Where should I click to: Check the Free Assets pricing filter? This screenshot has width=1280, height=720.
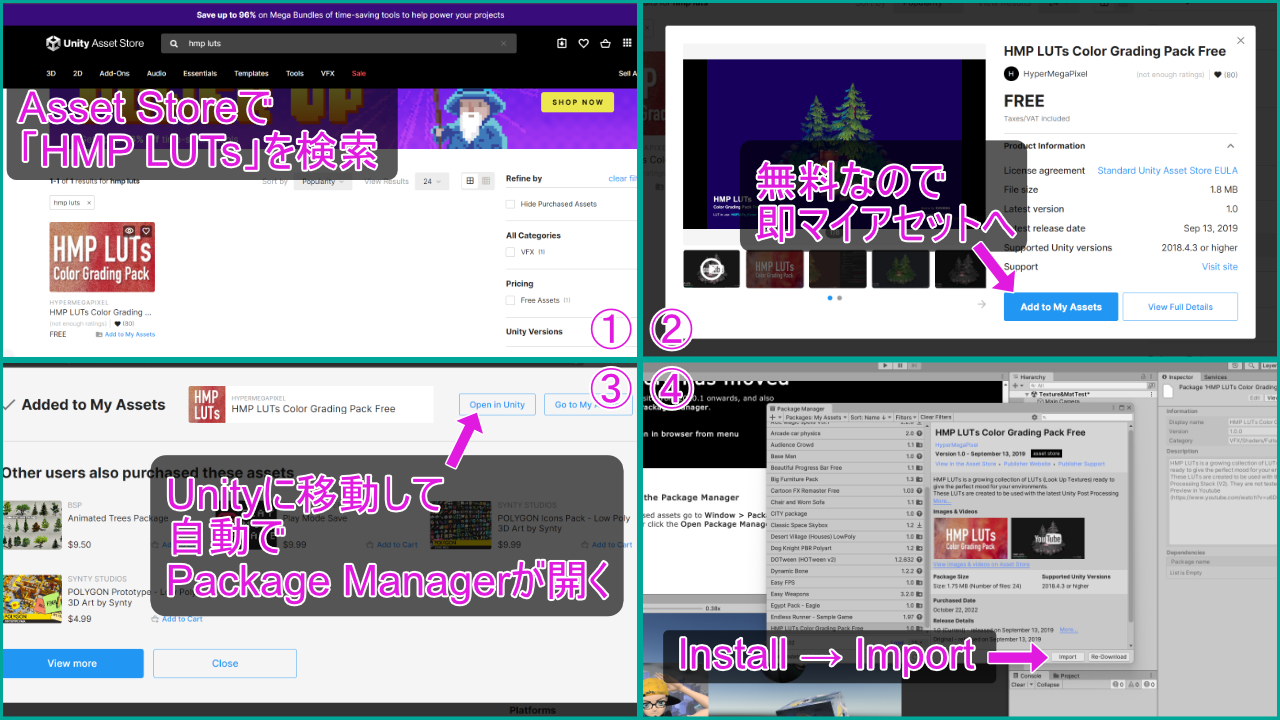(x=510, y=300)
